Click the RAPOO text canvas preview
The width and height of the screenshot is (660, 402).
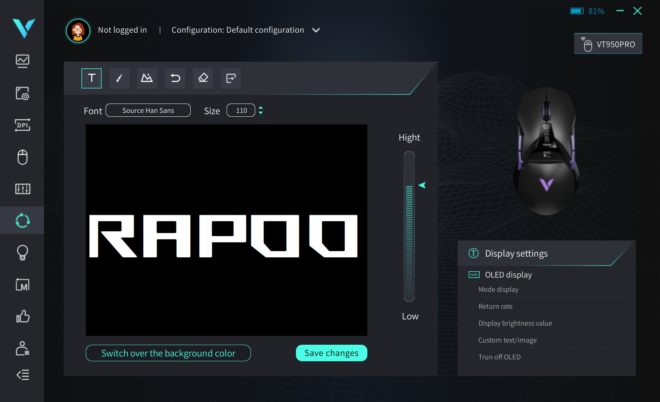[226, 230]
